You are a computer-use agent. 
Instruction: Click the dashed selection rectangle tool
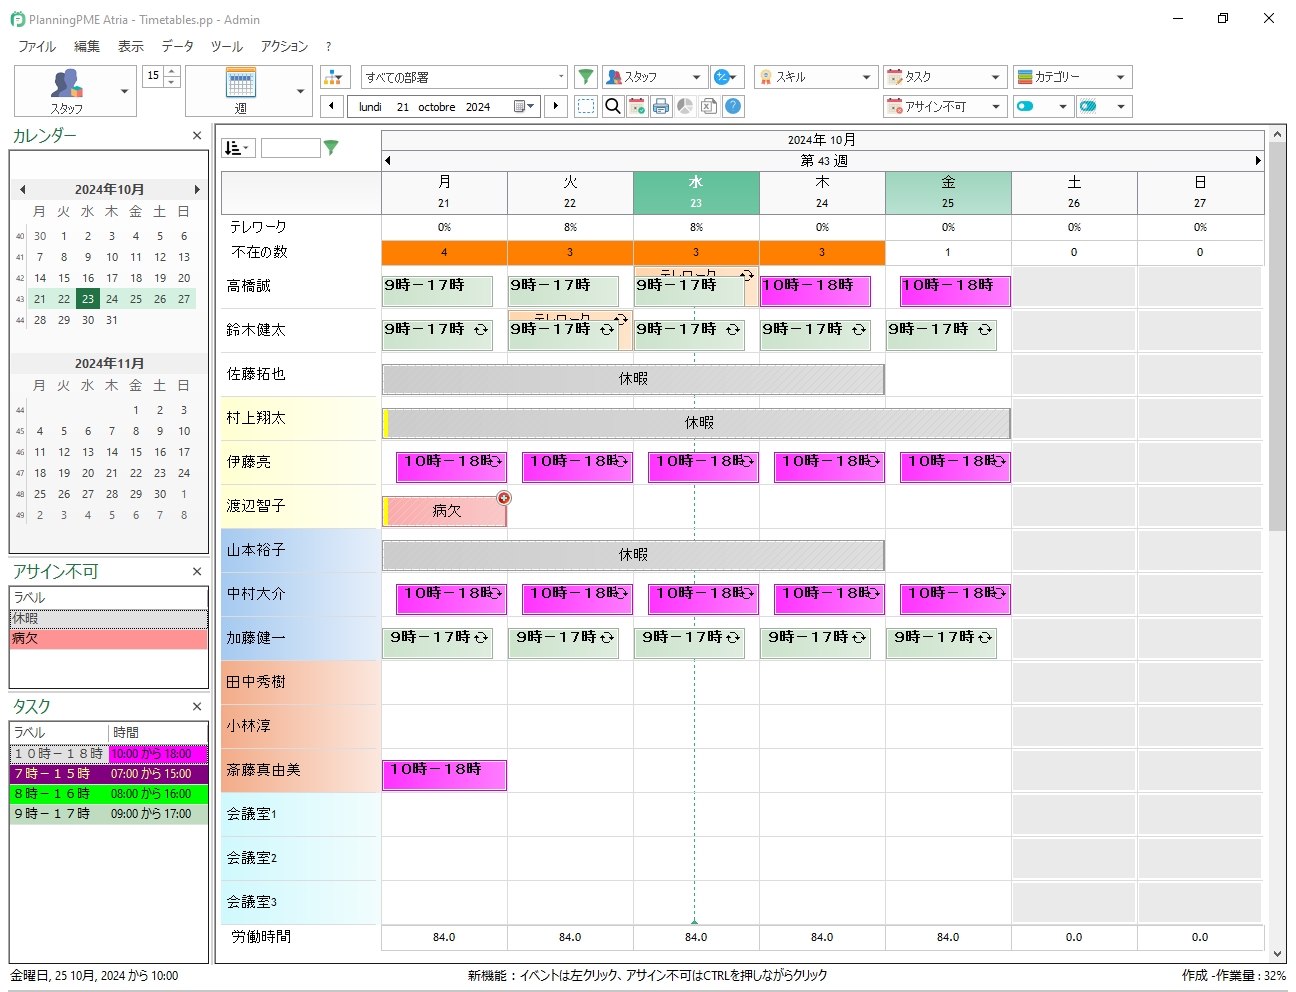pos(586,106)
